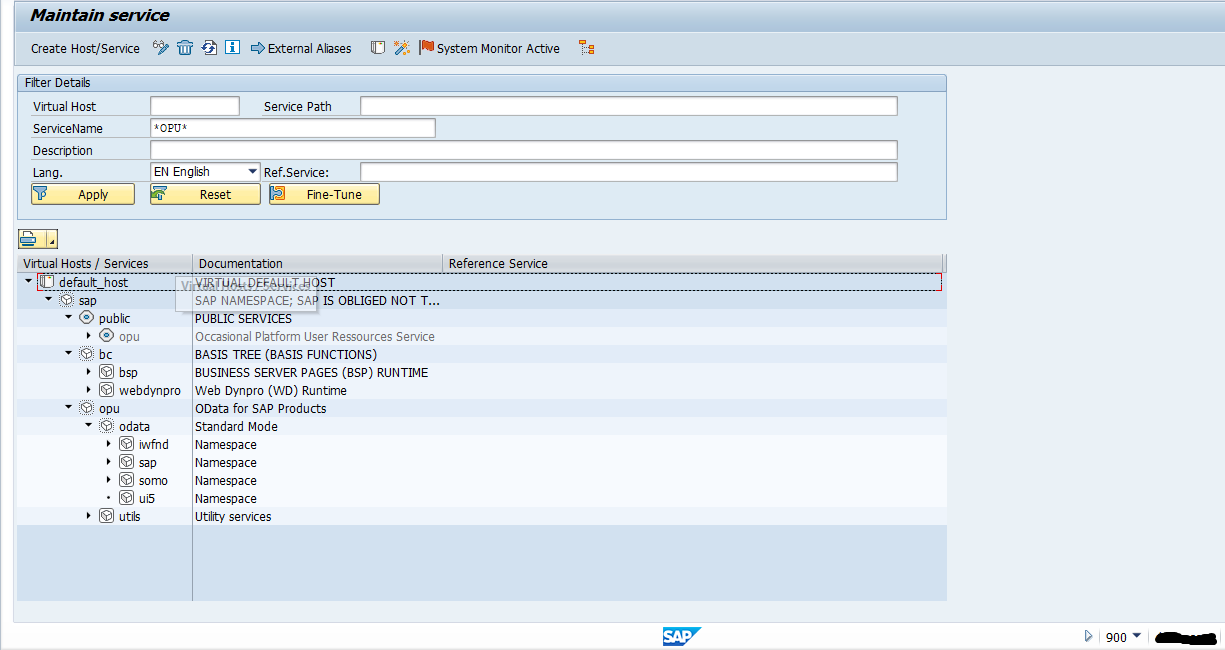Click the Description input field
This screenshot has width=1225, height=650.
[x=524, y=150]
